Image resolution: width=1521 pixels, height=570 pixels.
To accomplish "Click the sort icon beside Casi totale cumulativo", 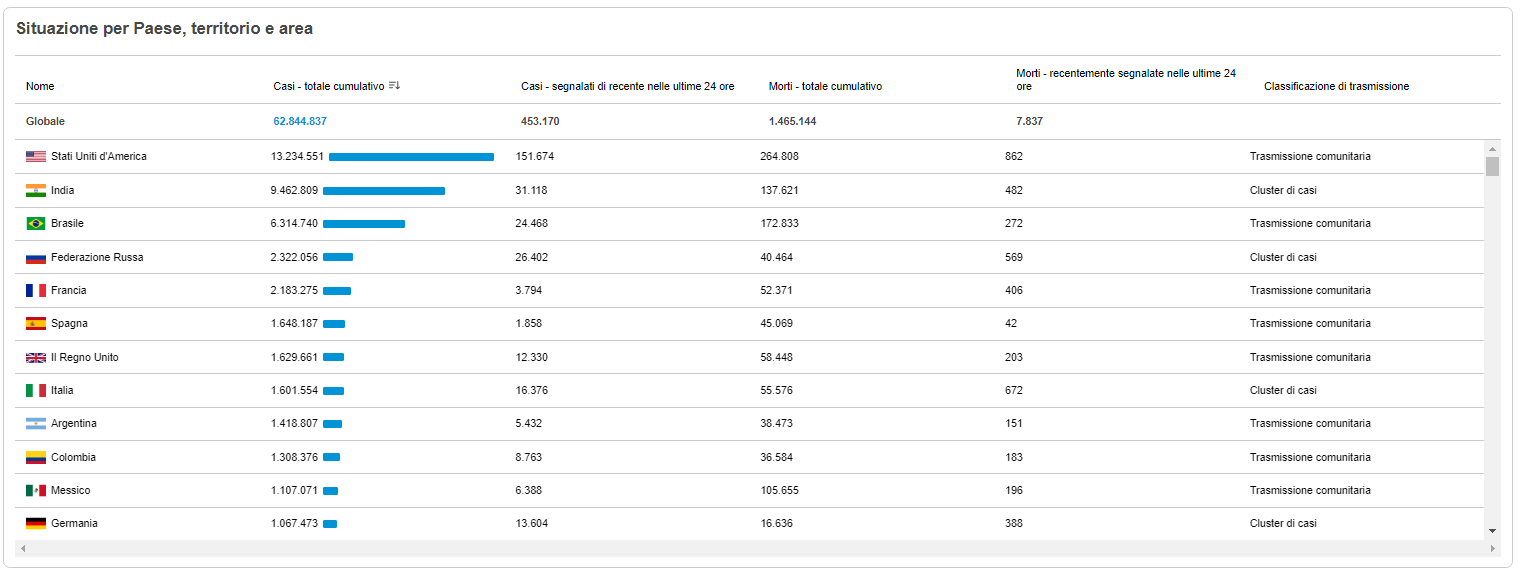I will pyautogui.click(x=394, y=86).
